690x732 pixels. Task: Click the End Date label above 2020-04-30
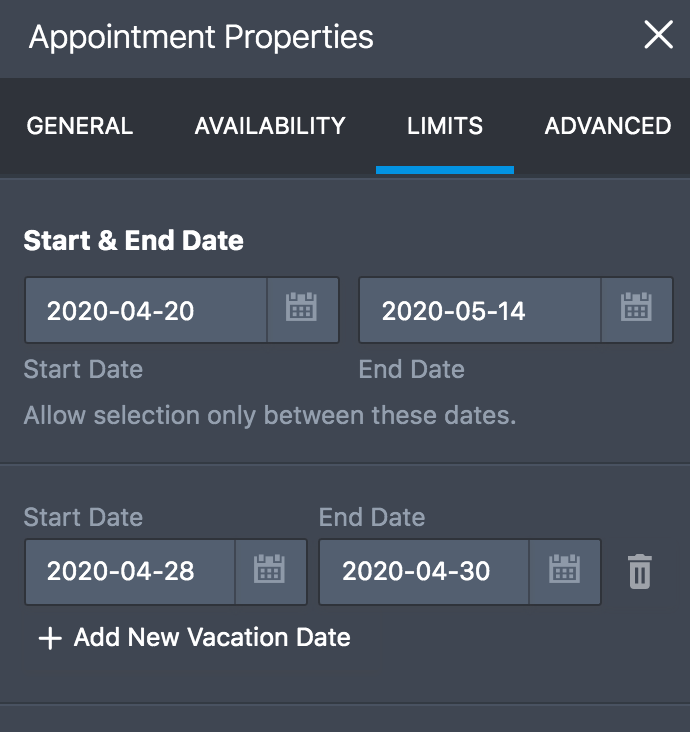372,517
